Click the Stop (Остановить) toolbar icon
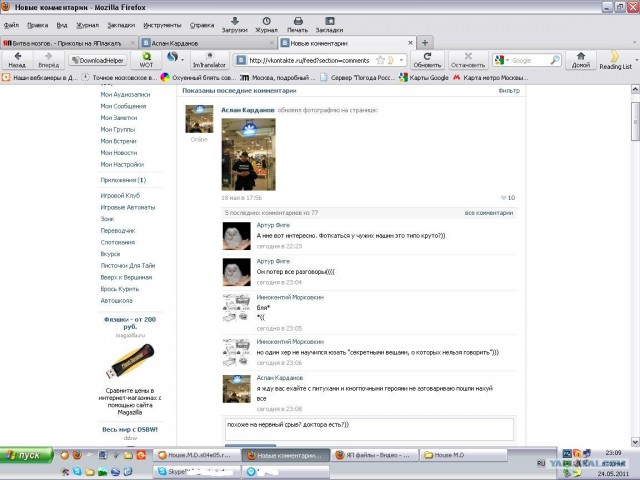640x480 pixels. point(467,57)
